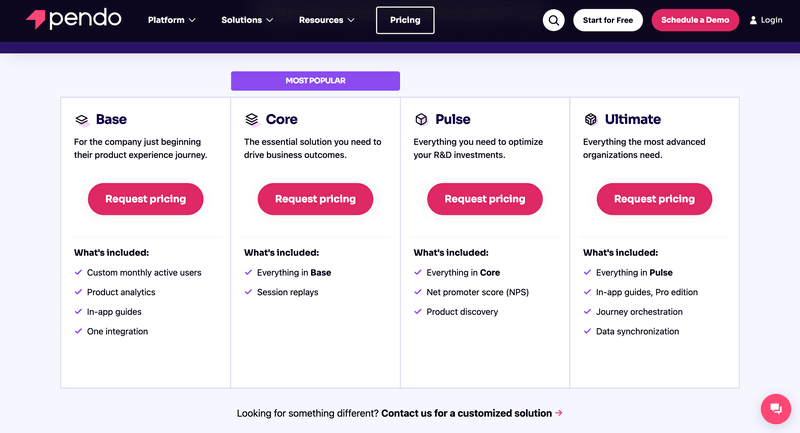Image resolution: width=800 pixels, height=433 pixels.
Task: Request pricing for the Pulse plan
Action: coord(485,199)
